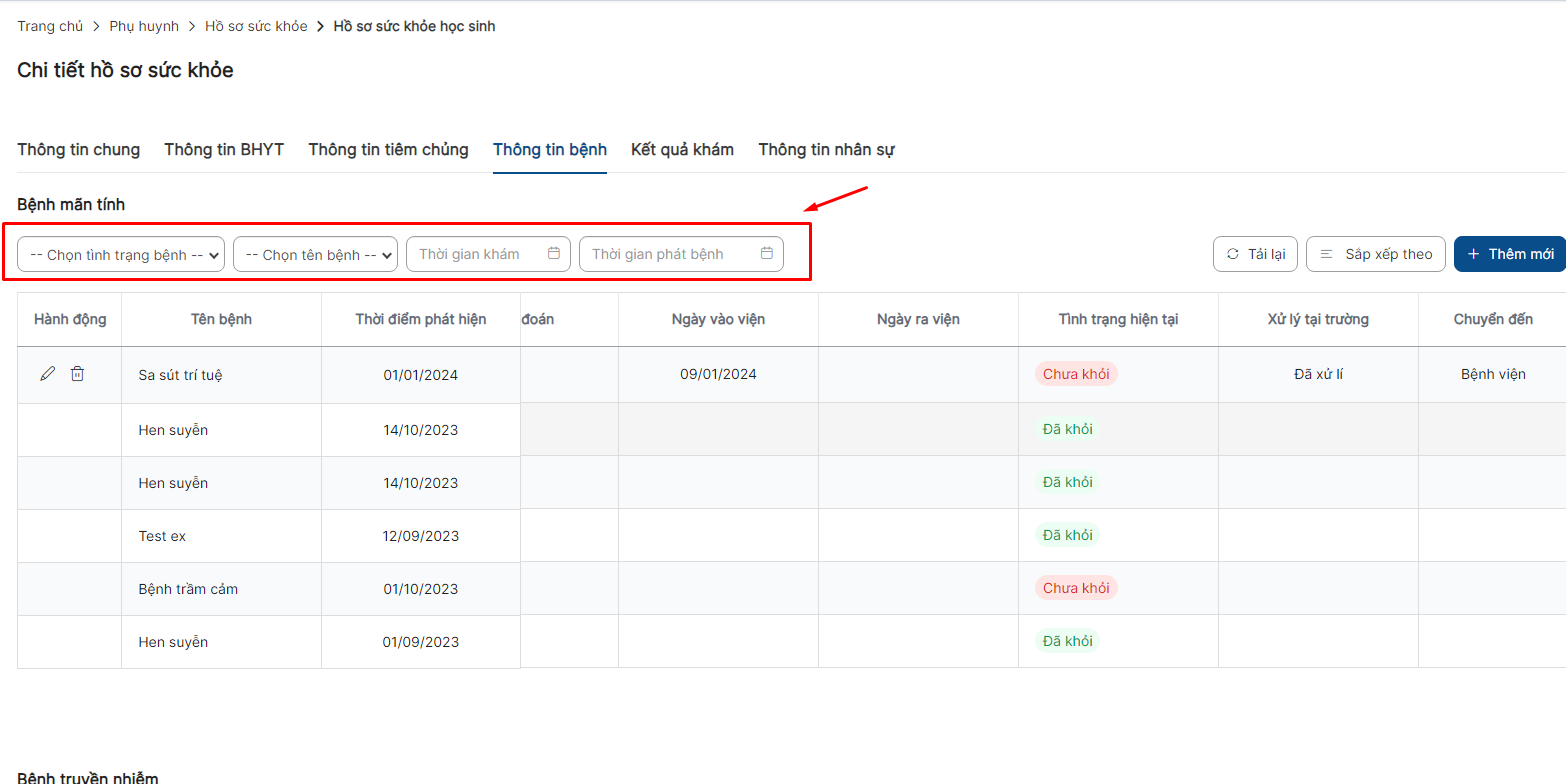Click the Chi tiết hồ sơ sức khỏe heading
This screenshot has height=784, width=1566.
tap(125, 70)
